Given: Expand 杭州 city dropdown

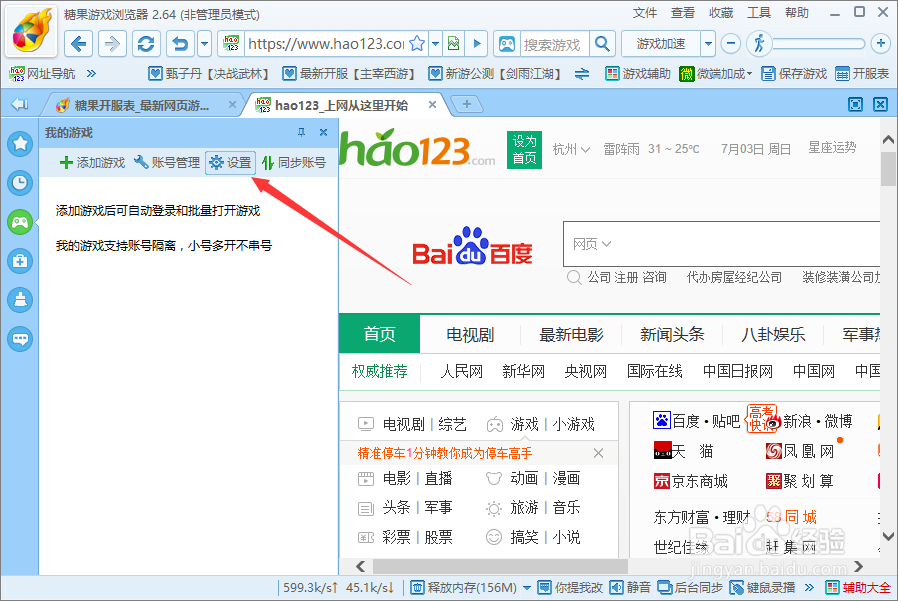Looking at the screenshot, I should point(571,150).
